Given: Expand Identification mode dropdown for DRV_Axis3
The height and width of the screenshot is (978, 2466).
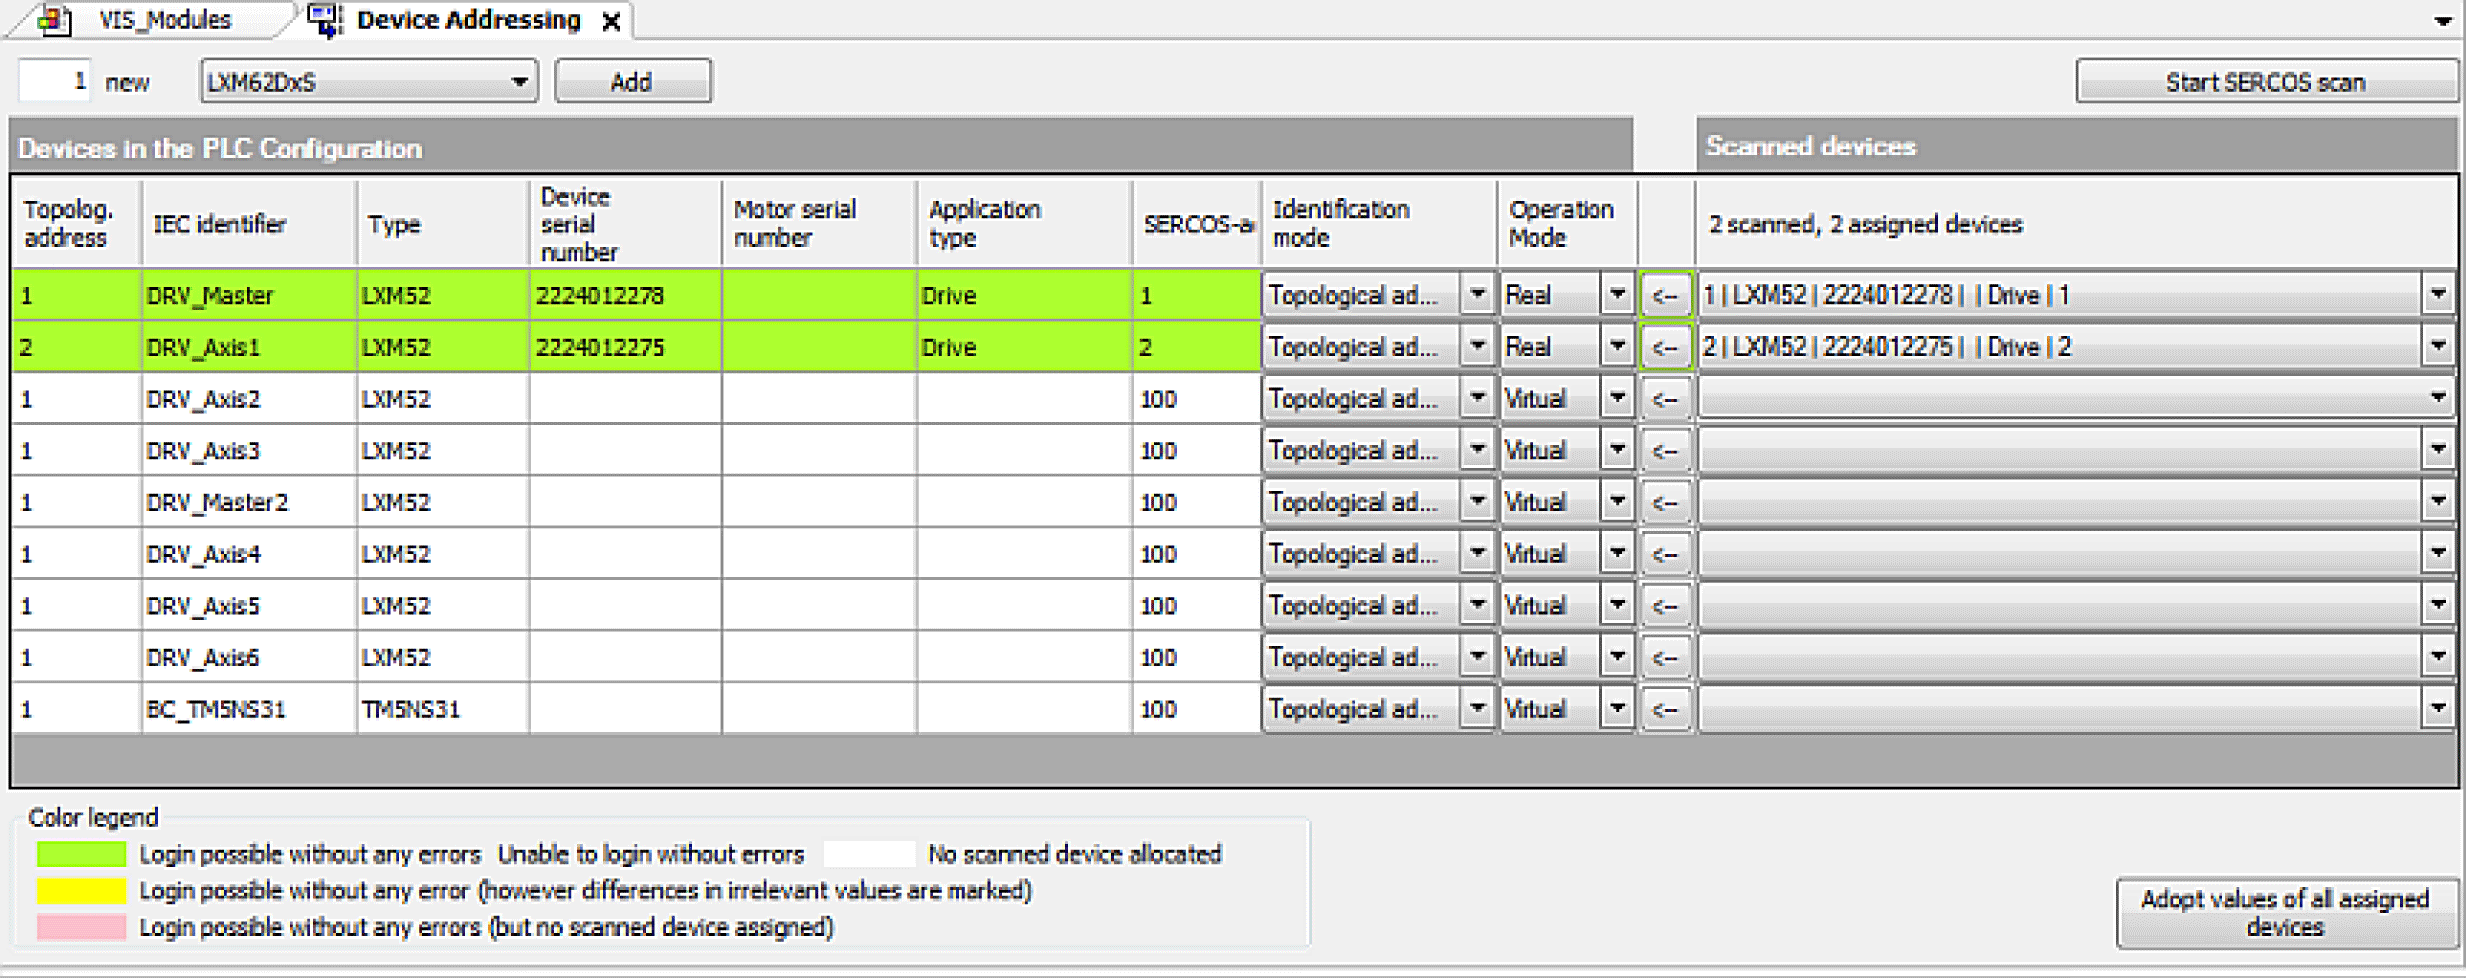Looking at the screenshot, I should pyautogui.click(x=1477, y=451).
